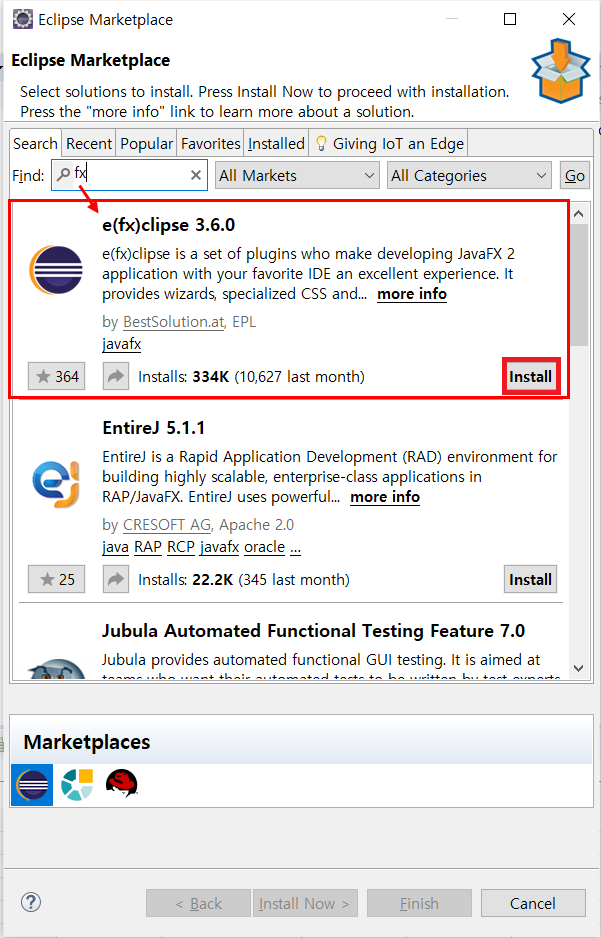
Task: Click inside the Find search field
Action: (129, 175)
